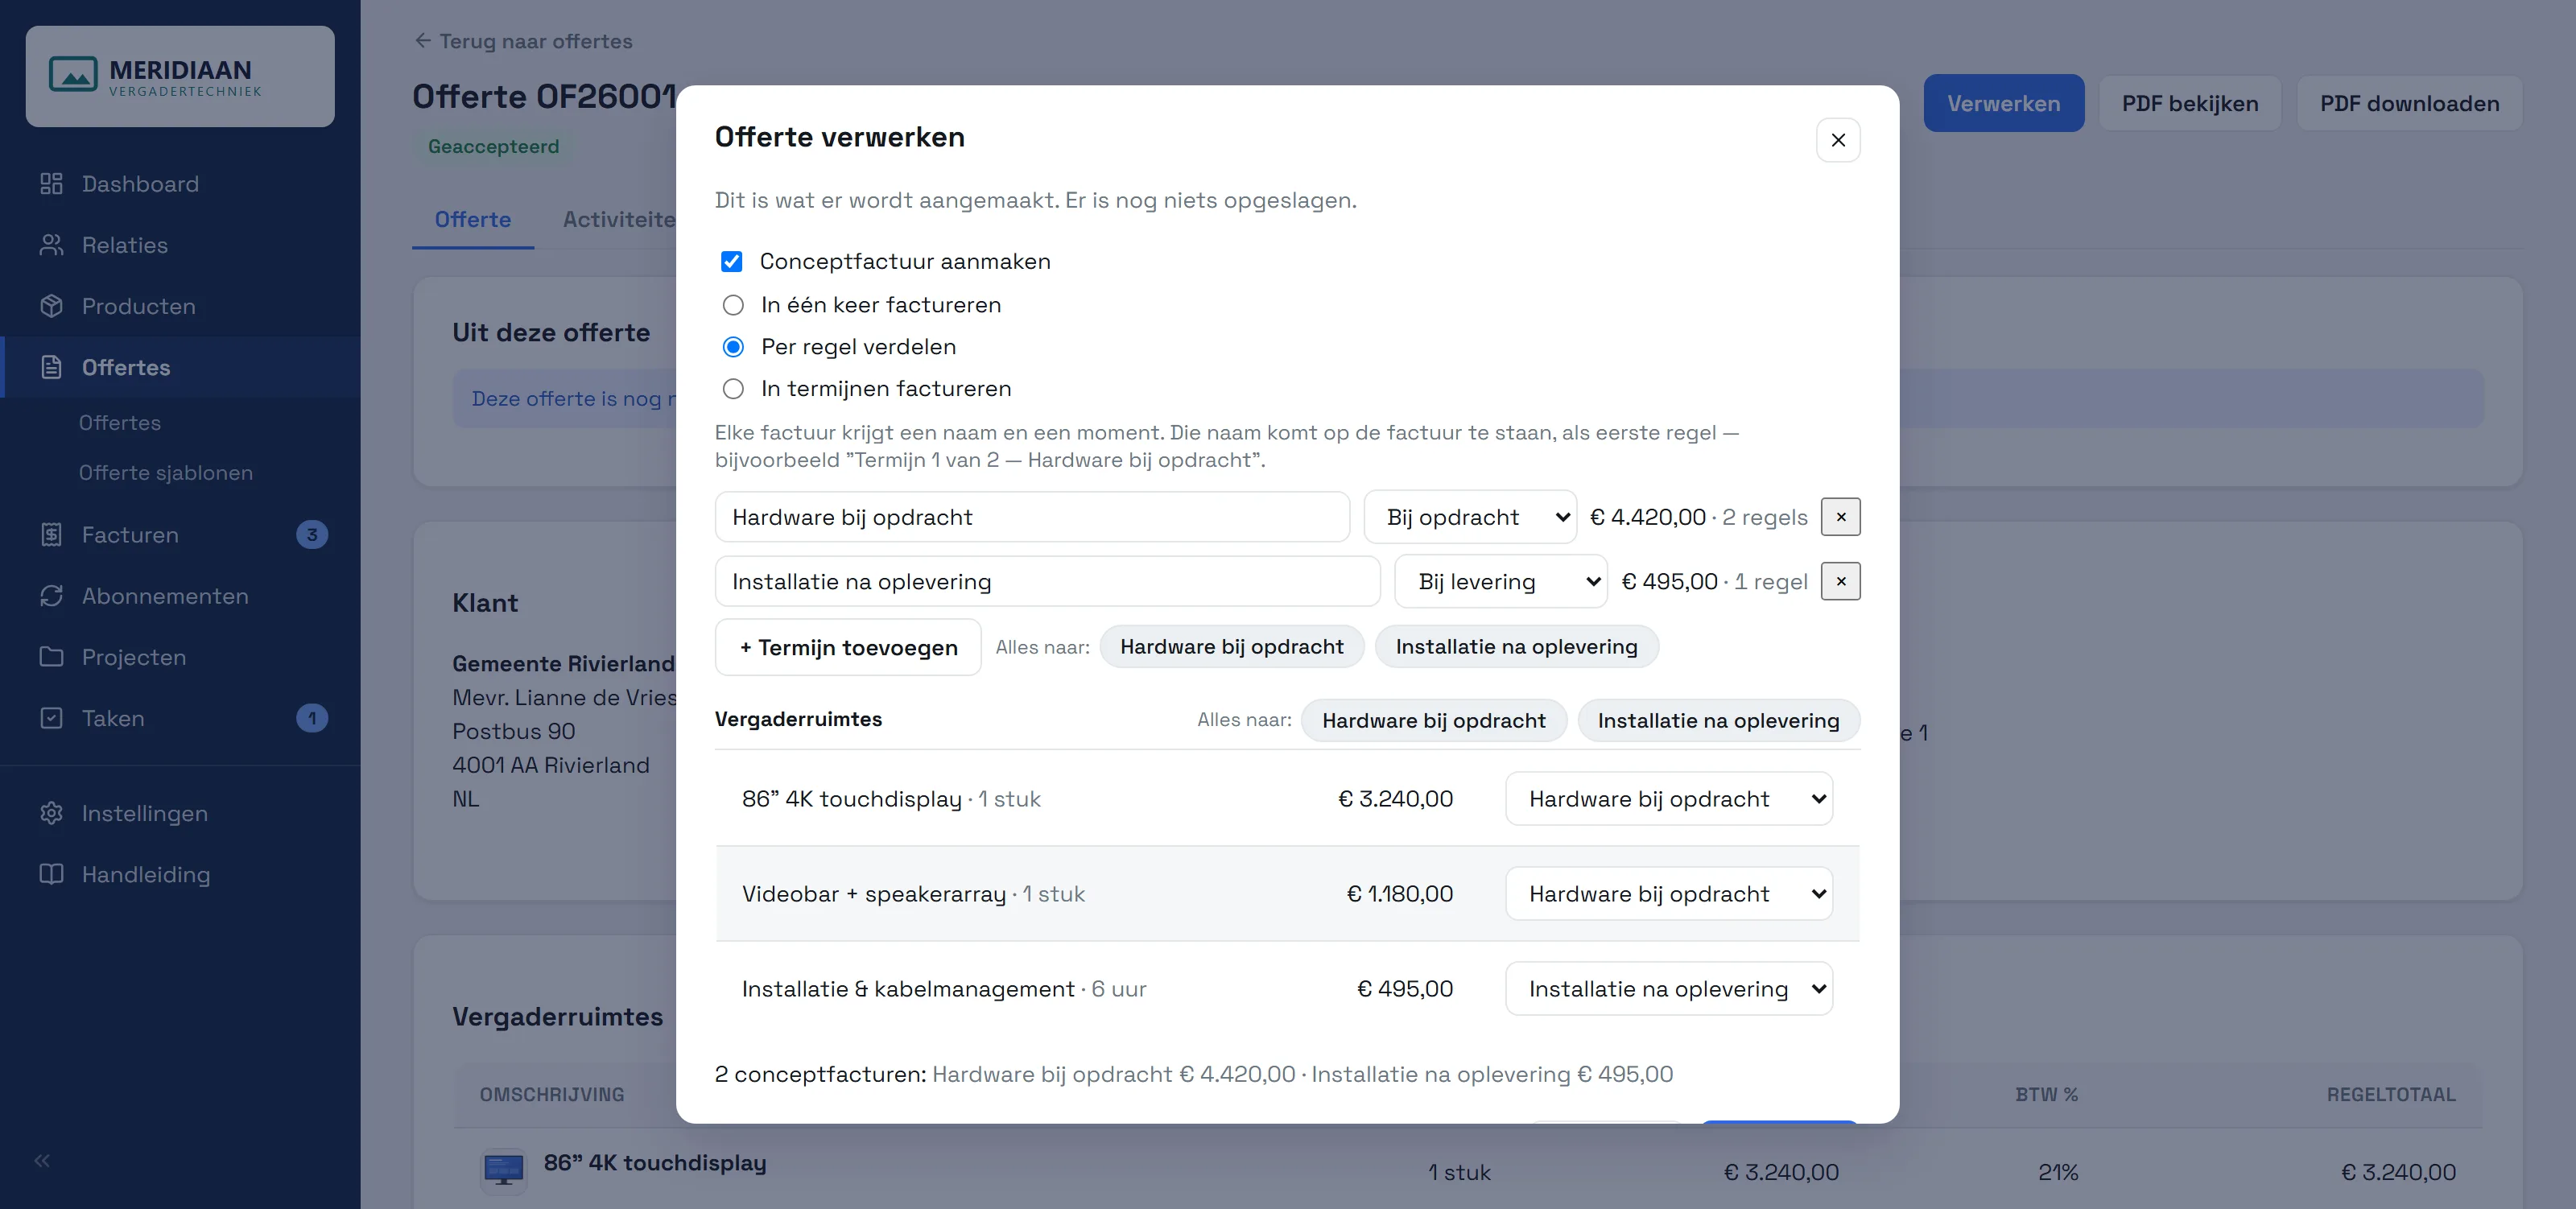Click the Abonnementen refresh icon
Viewport: 2576px width, 1209px height.
(x=51, y=596)
